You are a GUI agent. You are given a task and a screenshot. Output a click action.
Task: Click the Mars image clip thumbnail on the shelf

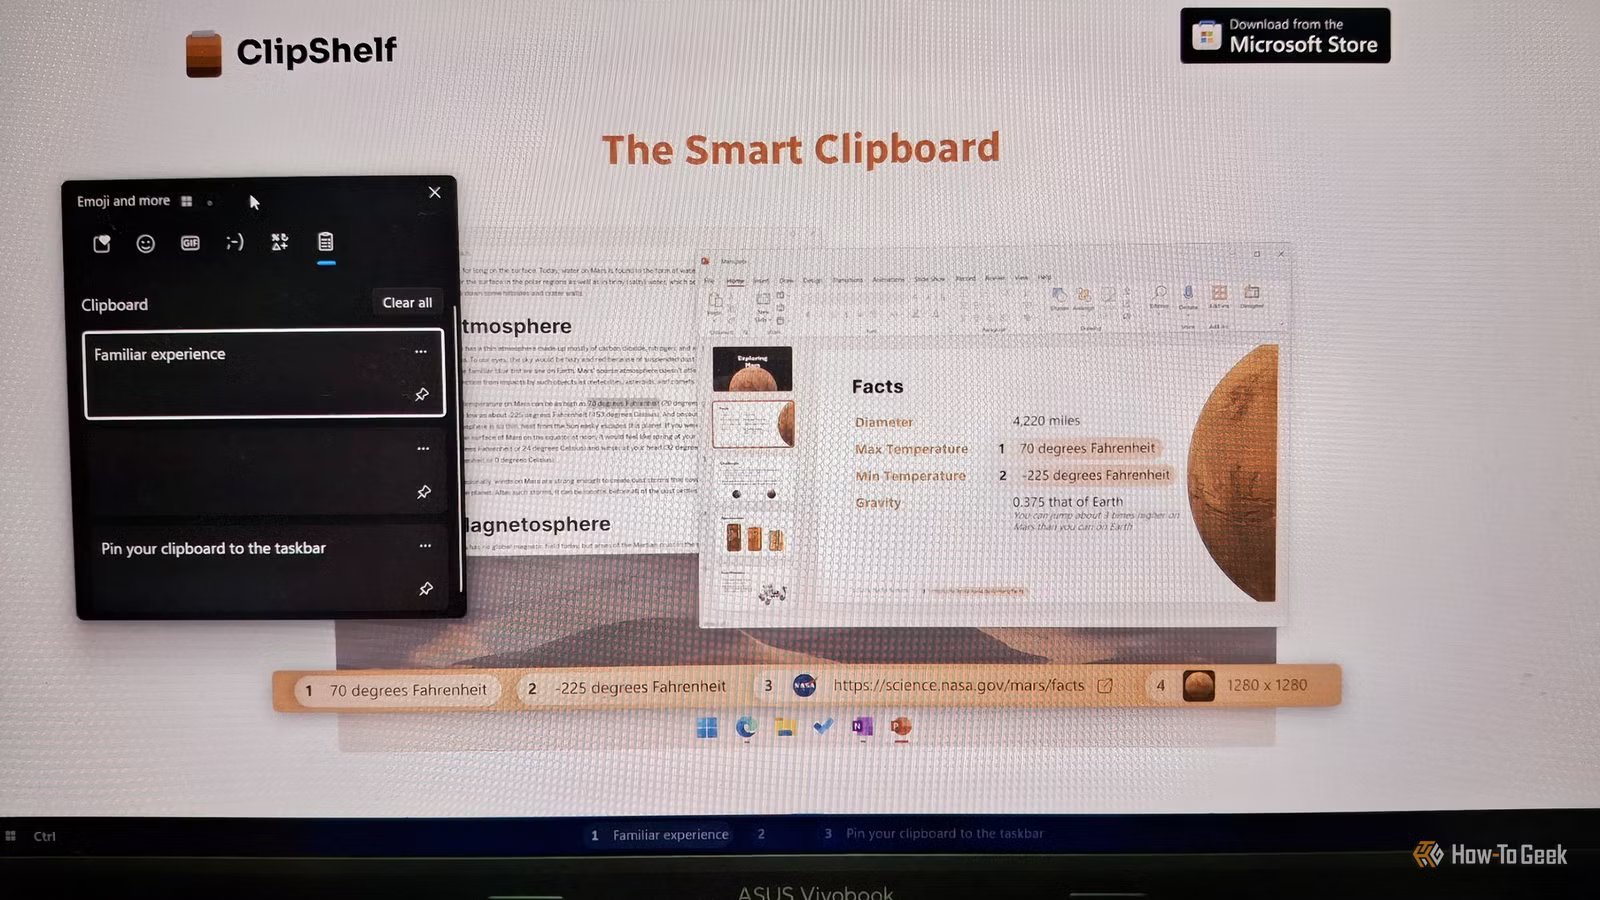coord(1198,686)
